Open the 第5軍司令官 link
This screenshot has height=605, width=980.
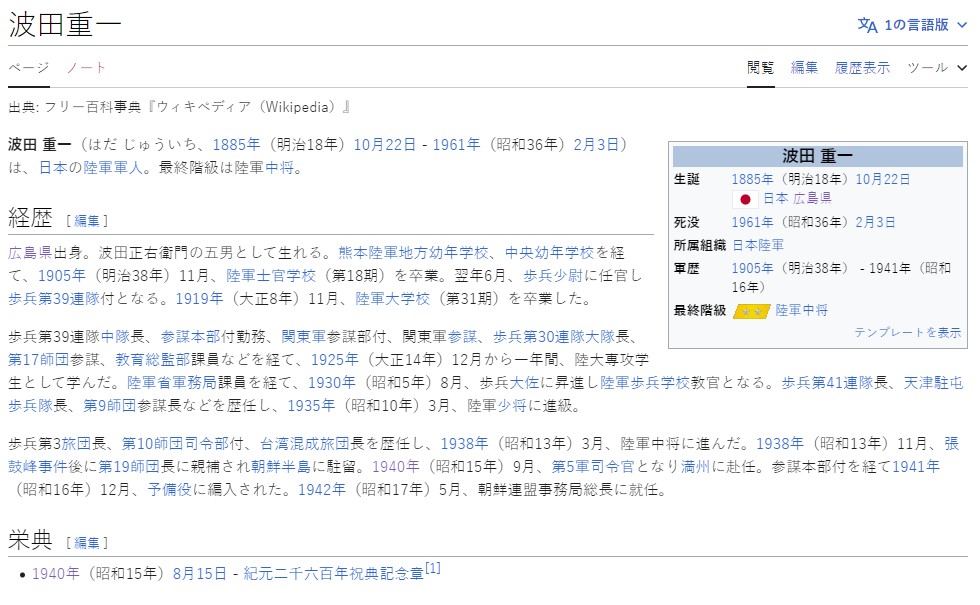[x=592, y=467]
